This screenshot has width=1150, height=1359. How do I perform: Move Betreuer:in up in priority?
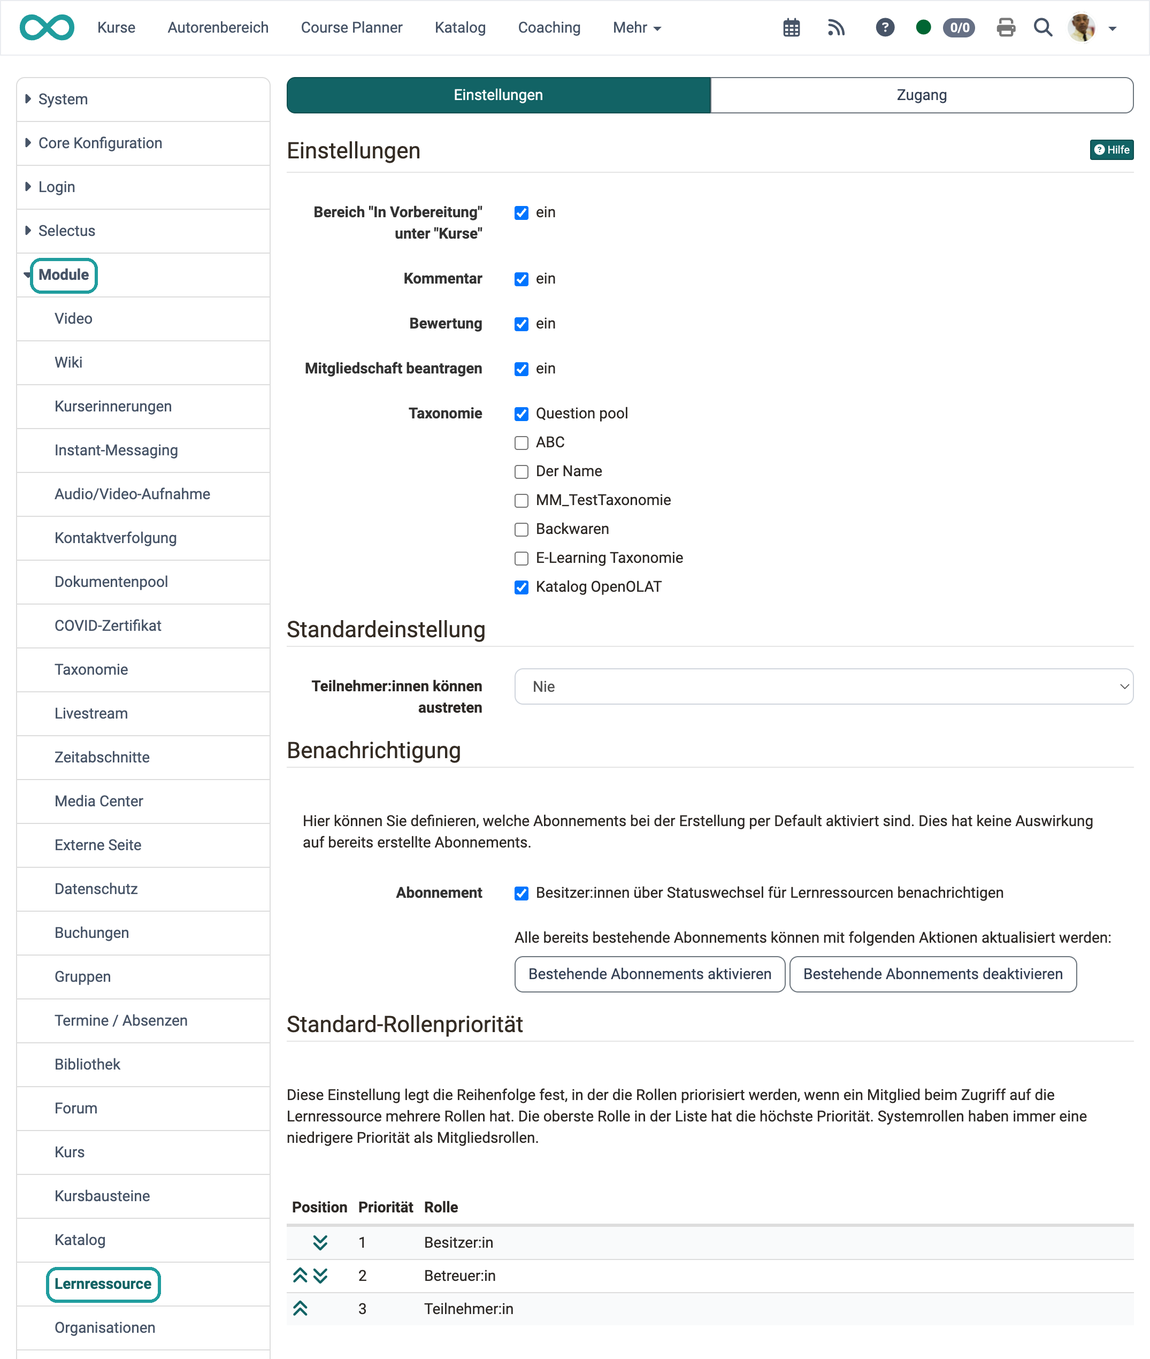tap(300, 1276)
